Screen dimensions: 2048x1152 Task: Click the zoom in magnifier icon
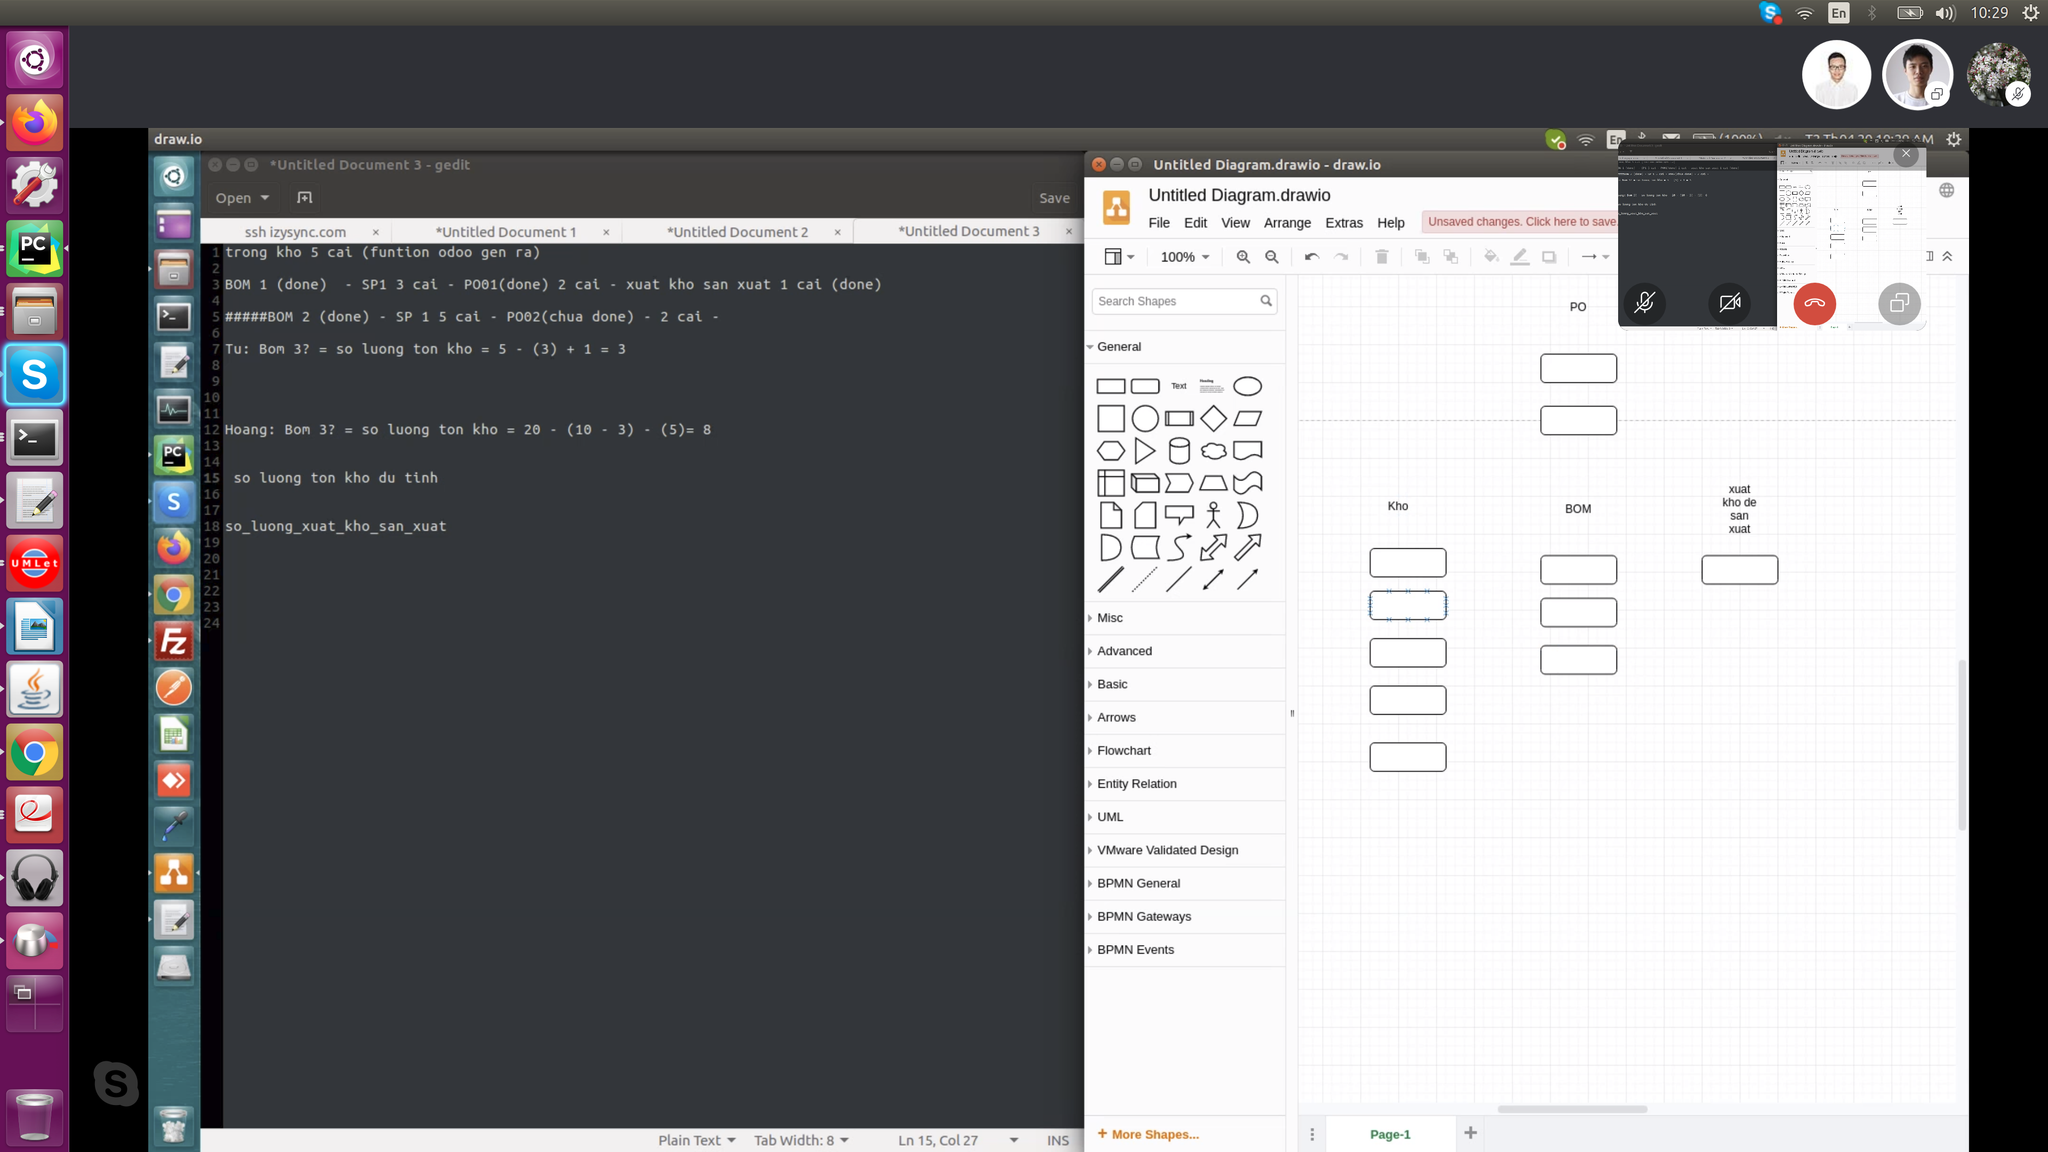point(1243,257)
